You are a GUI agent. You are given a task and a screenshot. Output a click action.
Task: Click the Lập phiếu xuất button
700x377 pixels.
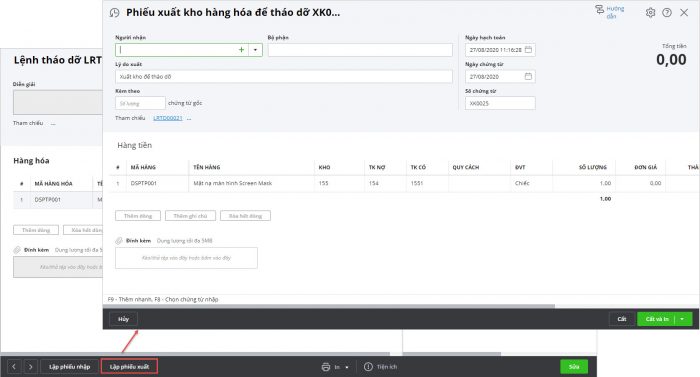129,367
